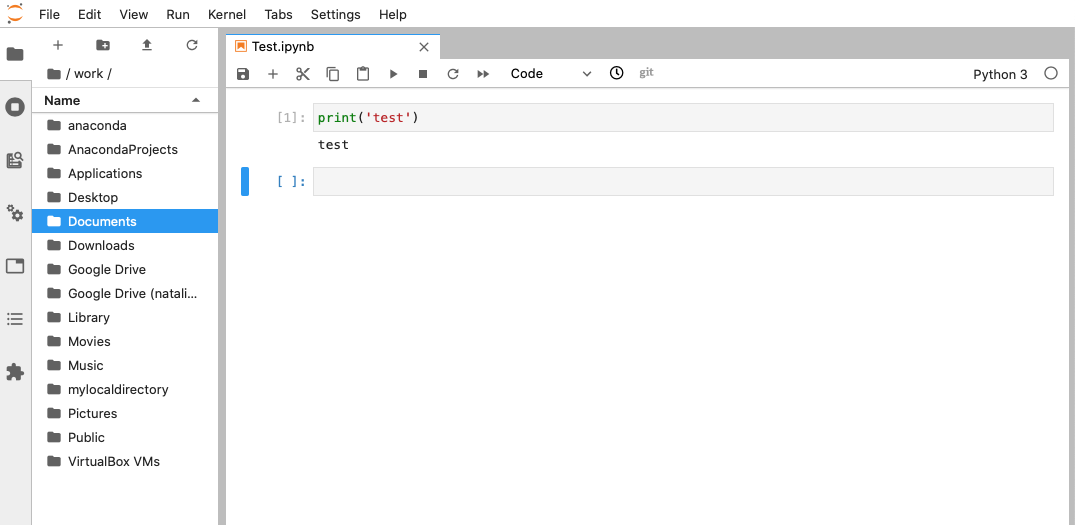Open the Extension Manager puzzle icon
Screen dimensions: 1075x525
pos(15,372)
